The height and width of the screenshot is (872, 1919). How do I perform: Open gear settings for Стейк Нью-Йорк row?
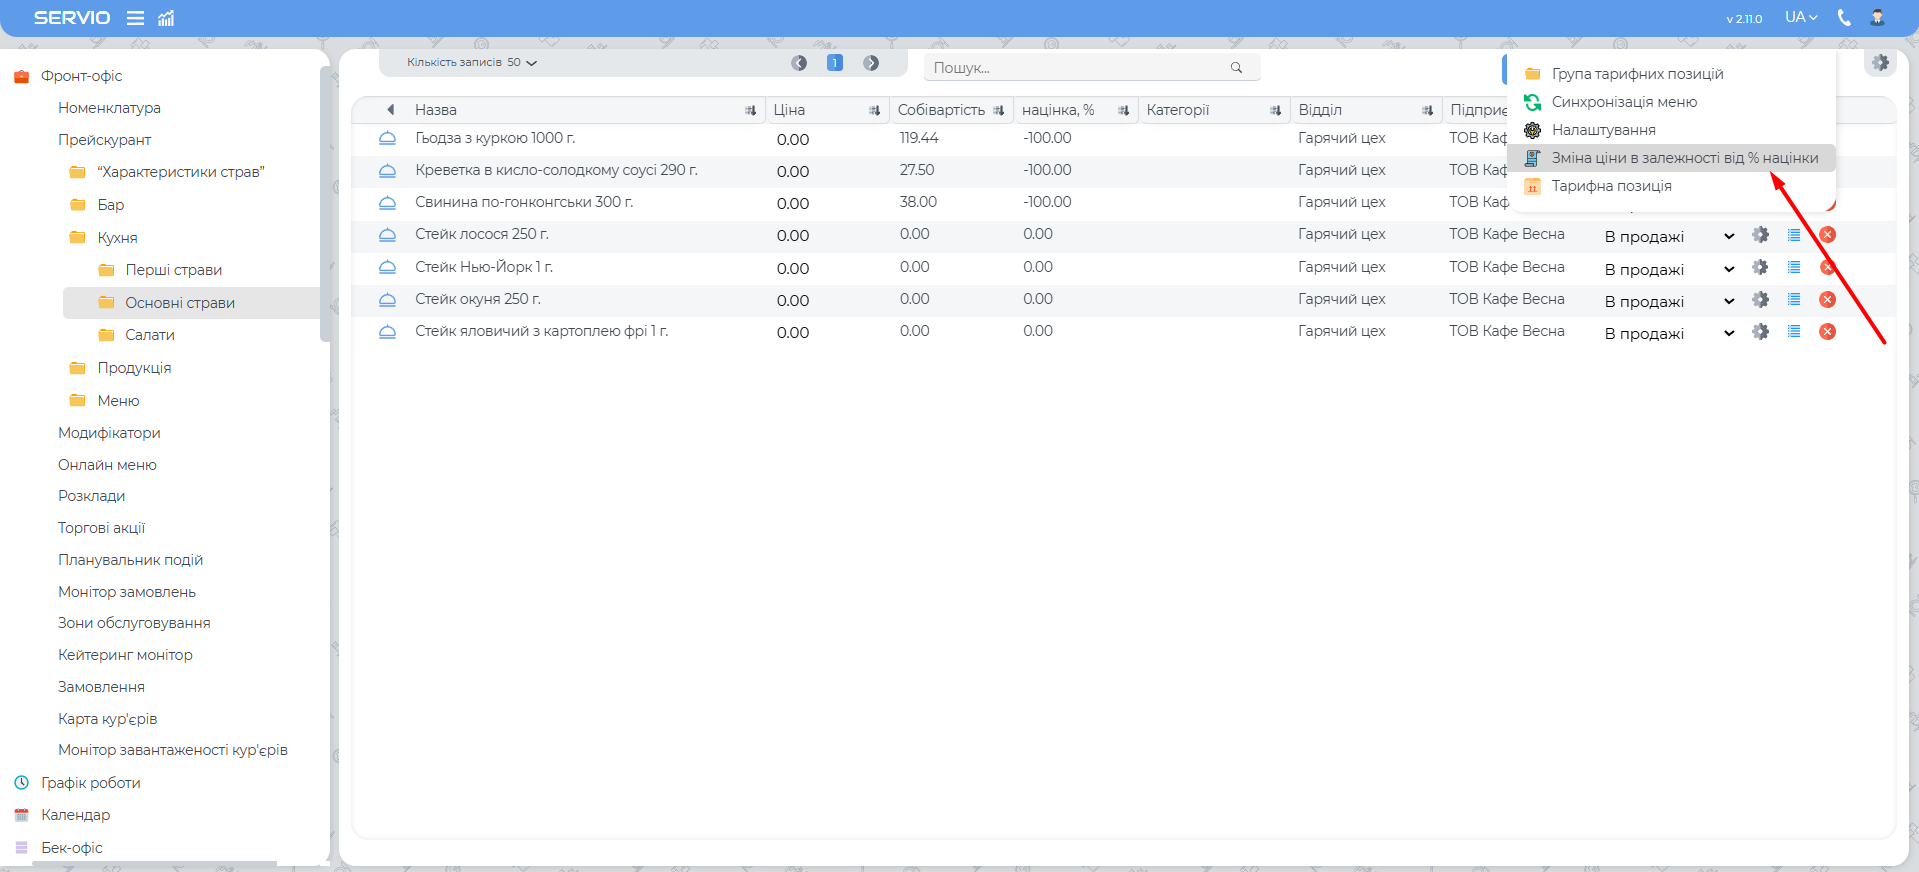[1760, 268]
